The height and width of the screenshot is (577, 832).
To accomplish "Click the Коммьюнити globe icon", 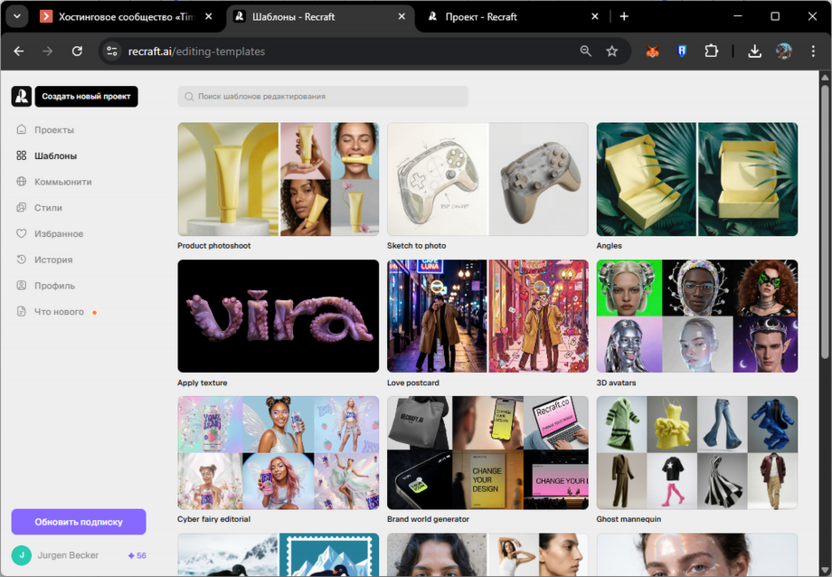I will coord(21,182).
